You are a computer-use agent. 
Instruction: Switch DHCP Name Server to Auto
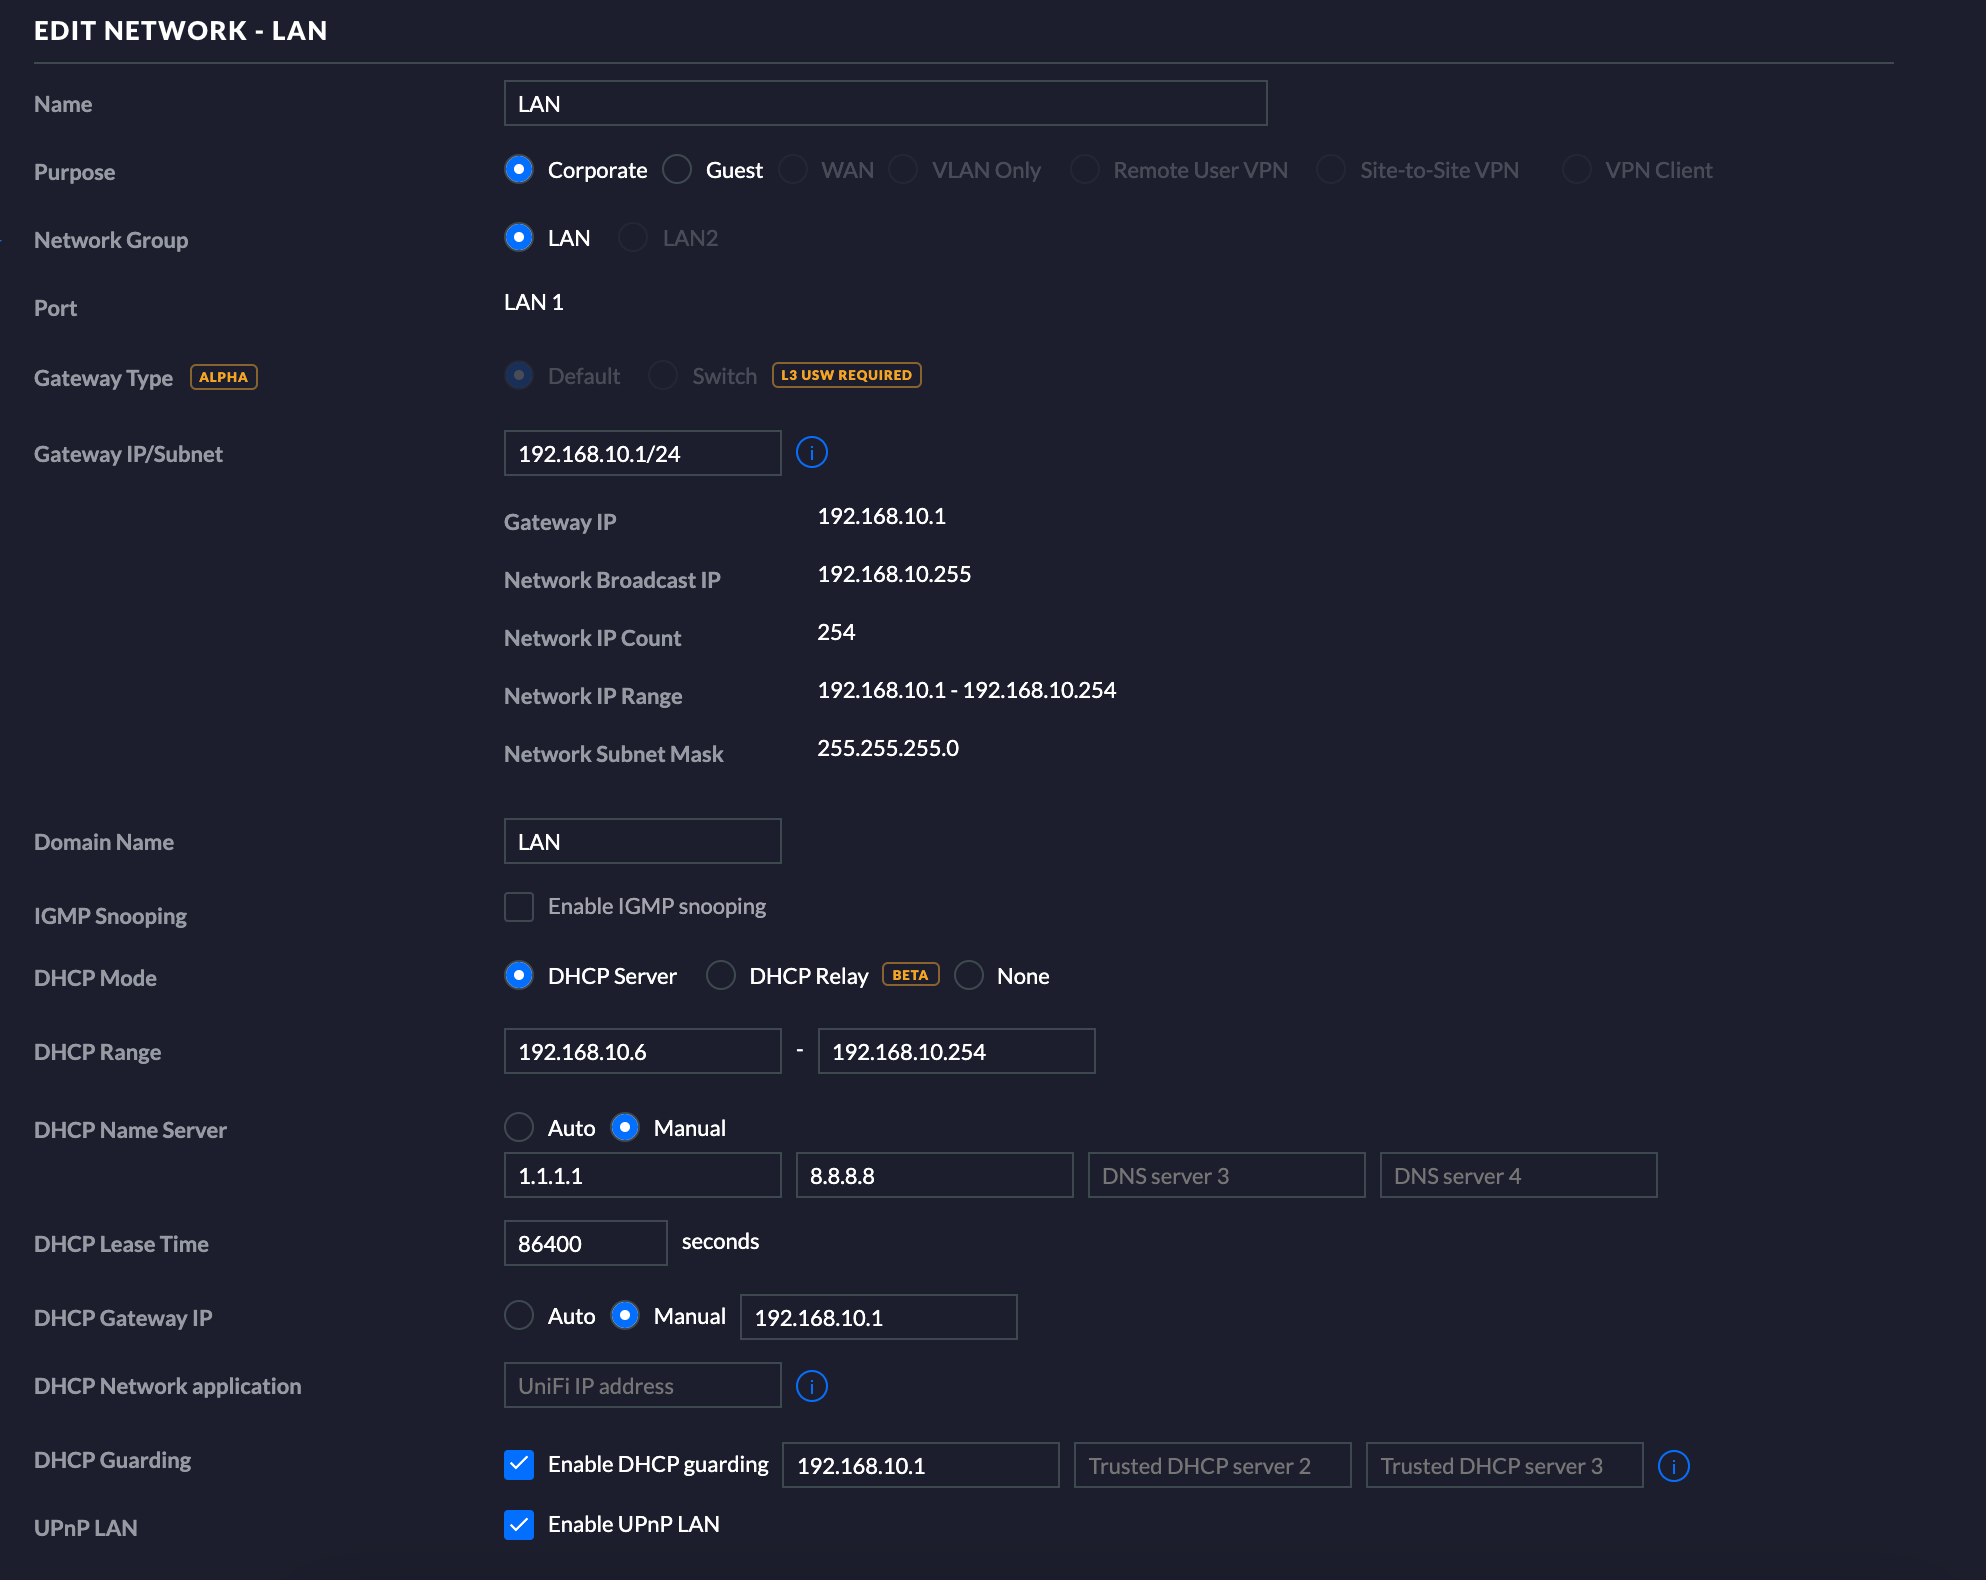point(519,1128)
